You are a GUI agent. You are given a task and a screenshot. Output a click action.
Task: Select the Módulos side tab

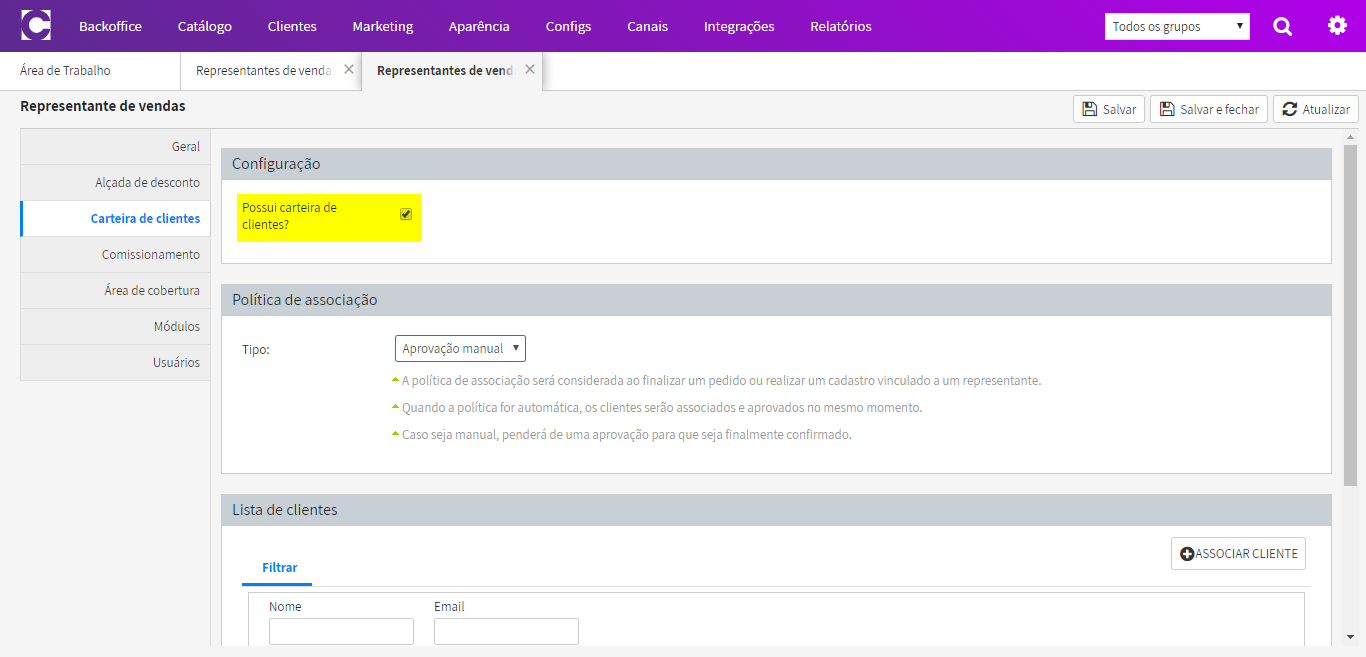pyautogui.click(x=115, y=326)
